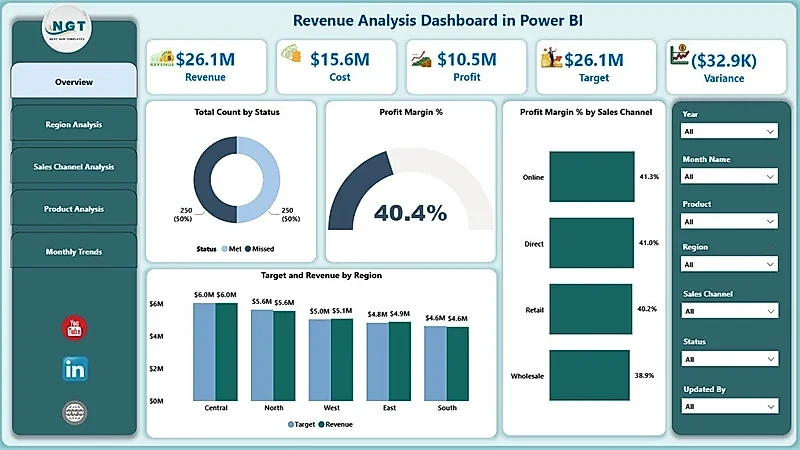
Task: Click the North region Target bar
Action: 262,355
